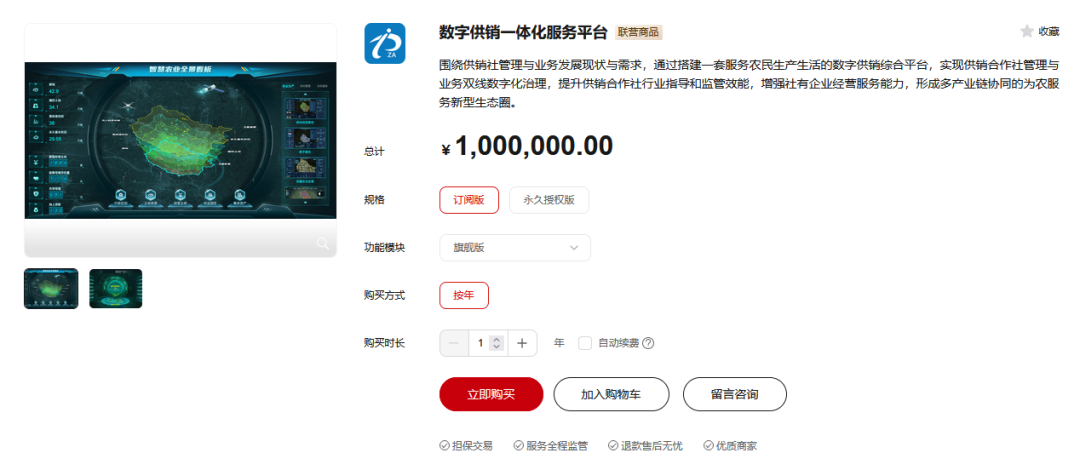The image size is (1080, 470).
Task: Open the 功能模块 旗舰版 dropdown
Action: (515, 247)
